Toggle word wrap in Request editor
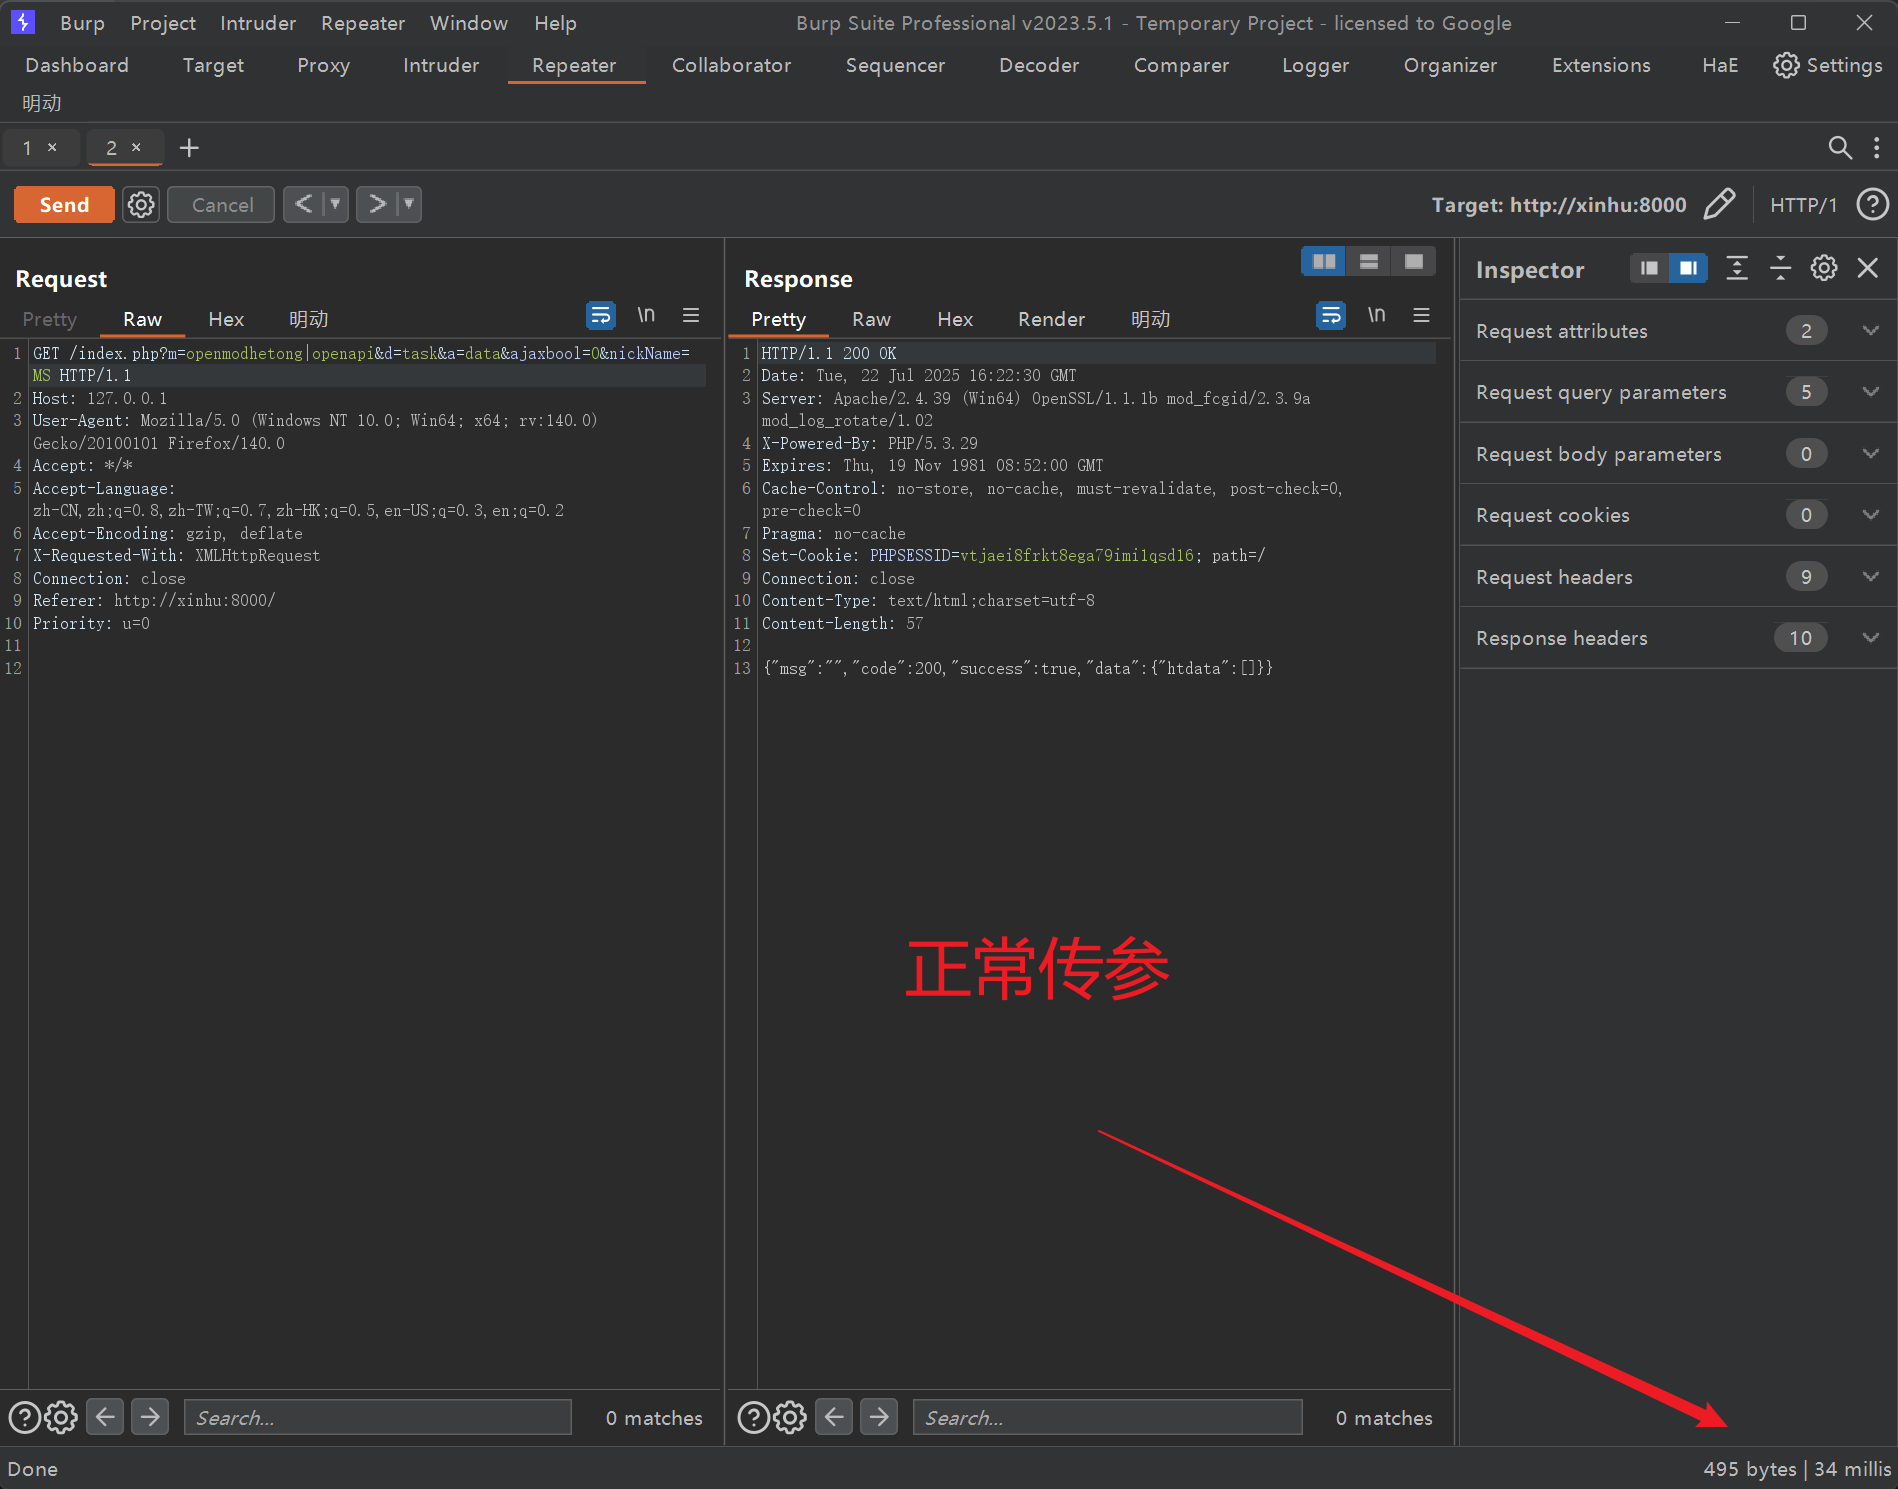This screenshot has height=1489, width=1898. point(600,316)
